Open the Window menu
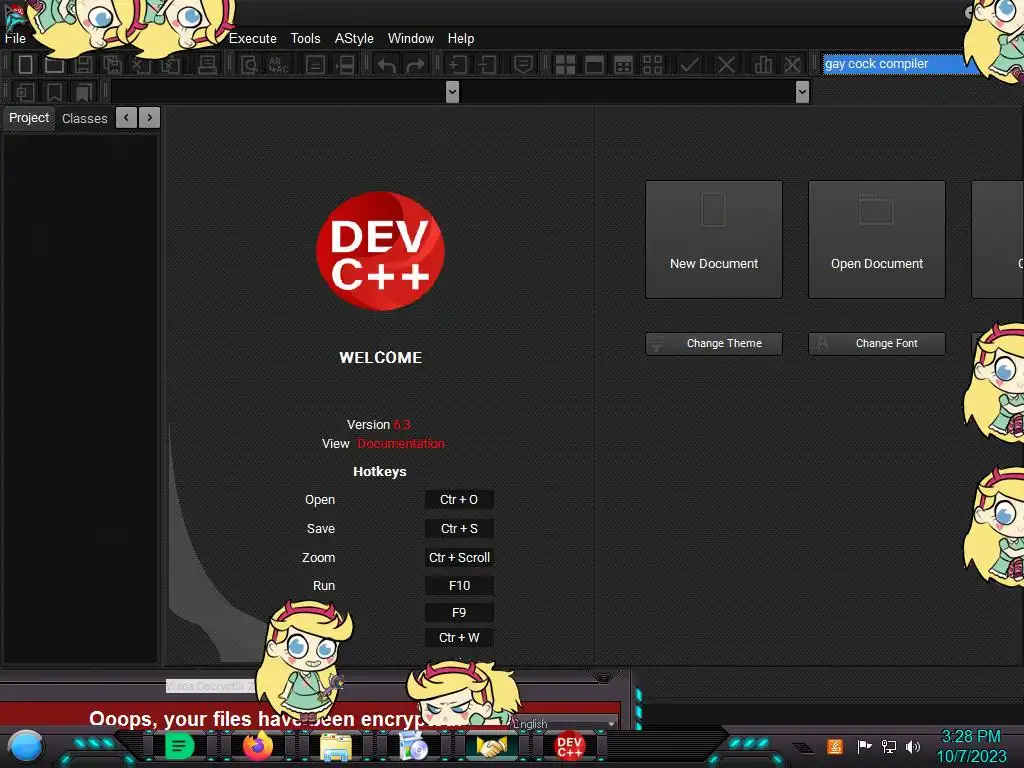Image resolution: width=1024 pixels, height=768 pixels. (x=411, y=39)
